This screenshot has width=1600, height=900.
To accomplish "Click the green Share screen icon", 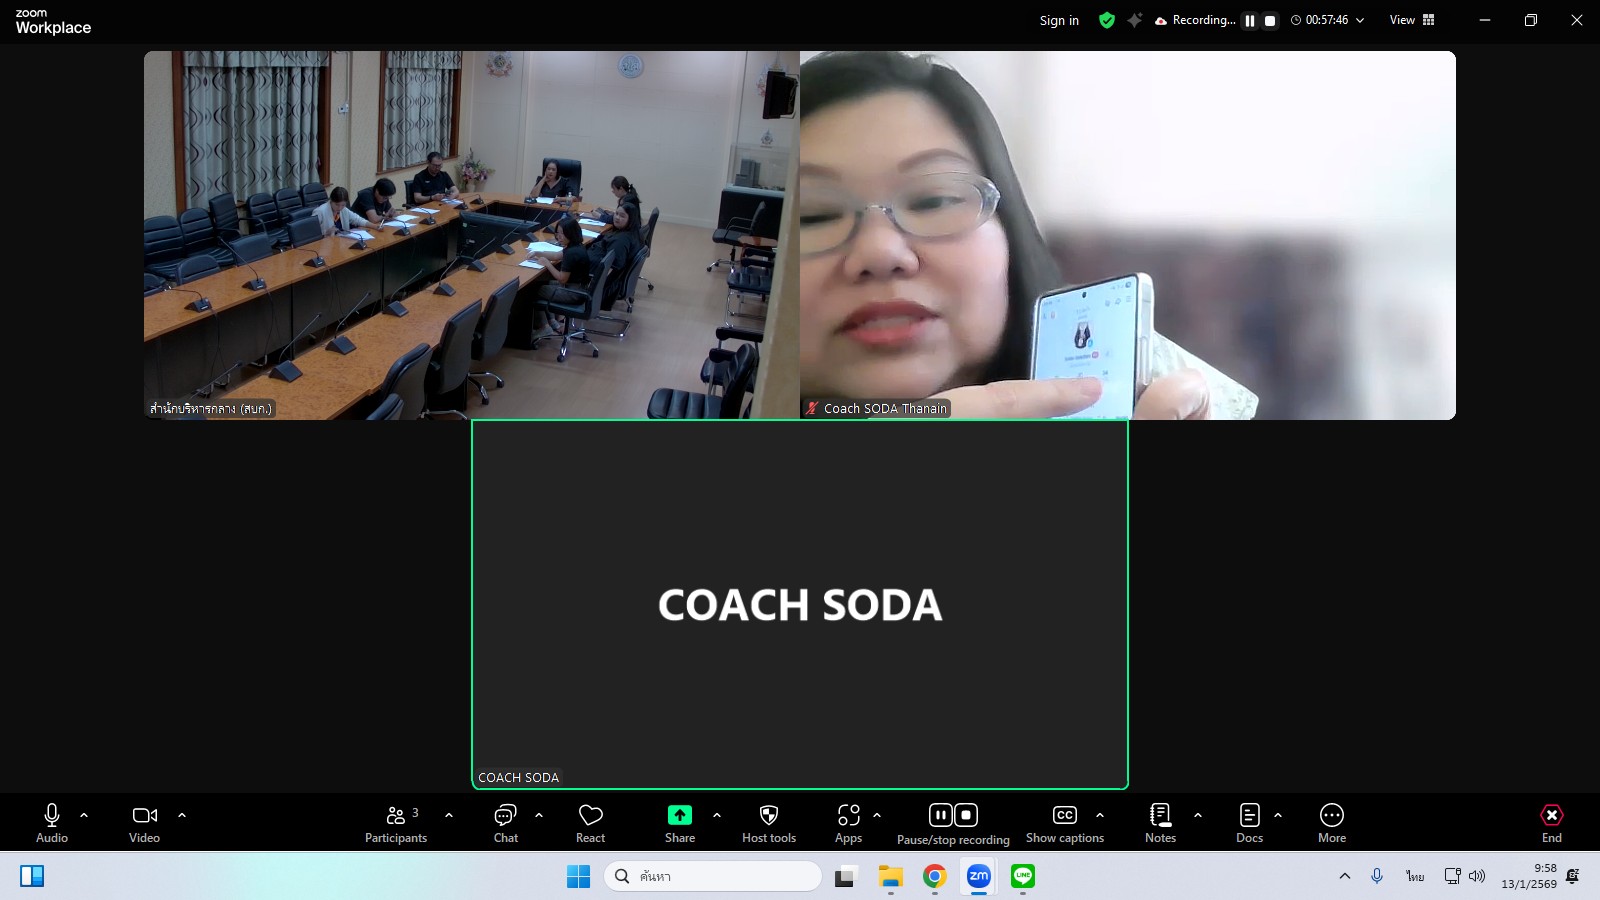I will click(x=679, y=816).
